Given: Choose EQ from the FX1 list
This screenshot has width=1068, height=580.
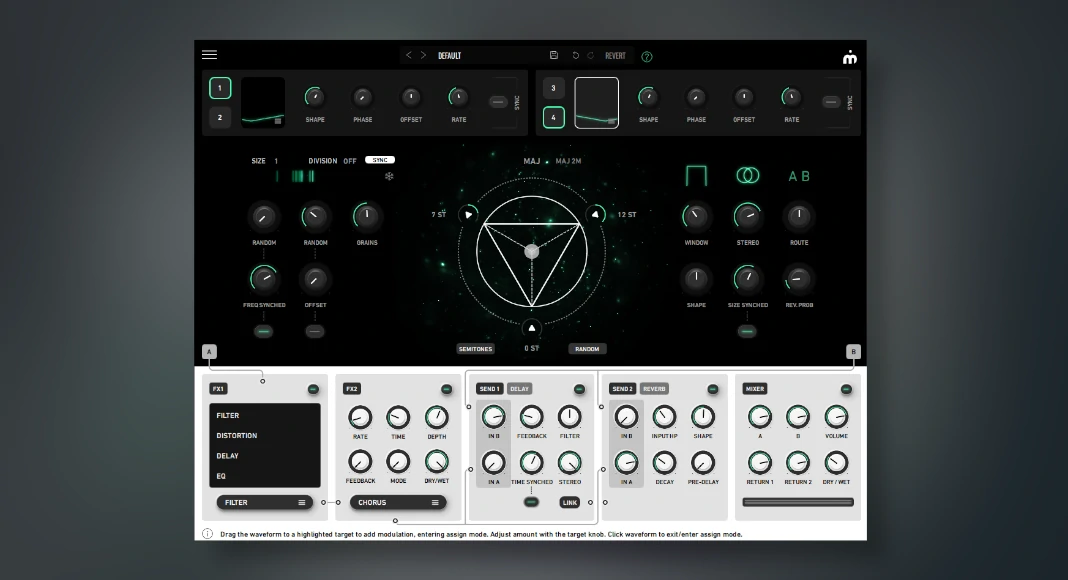Looking at the screenshot, I should point(222,476).
